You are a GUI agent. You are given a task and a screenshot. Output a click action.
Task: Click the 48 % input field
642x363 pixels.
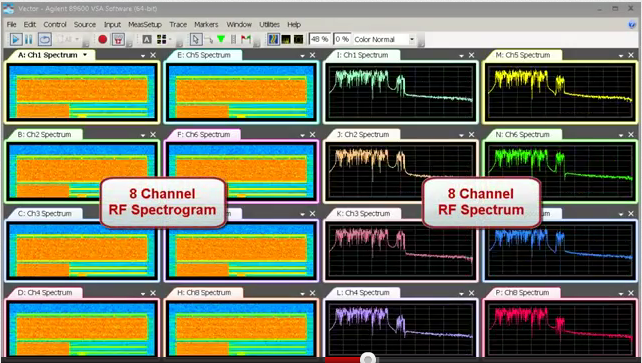[x=320, y=39]
